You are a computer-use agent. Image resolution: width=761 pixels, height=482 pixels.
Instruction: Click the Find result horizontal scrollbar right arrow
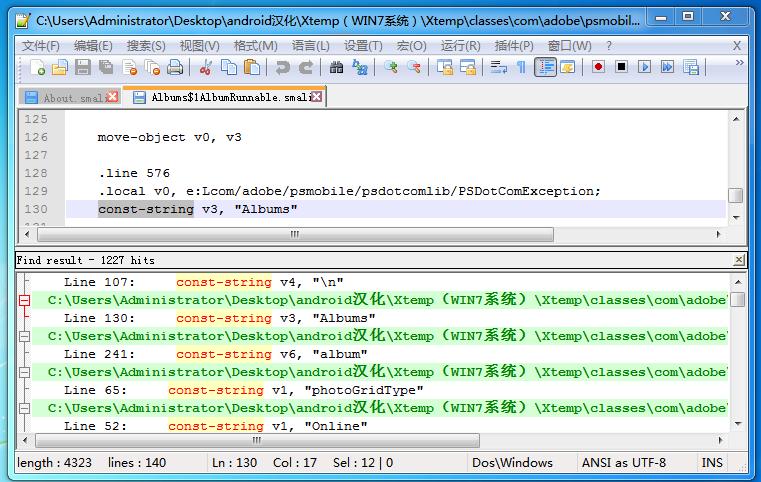click(720, 440)
